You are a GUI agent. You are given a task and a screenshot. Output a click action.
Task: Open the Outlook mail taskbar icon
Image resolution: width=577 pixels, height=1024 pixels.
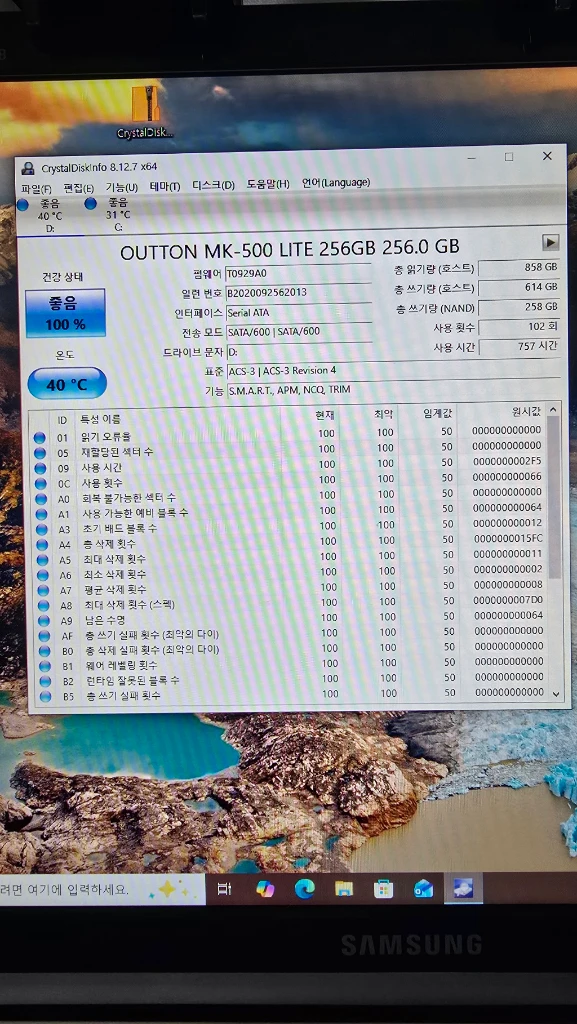pos(423,889)
